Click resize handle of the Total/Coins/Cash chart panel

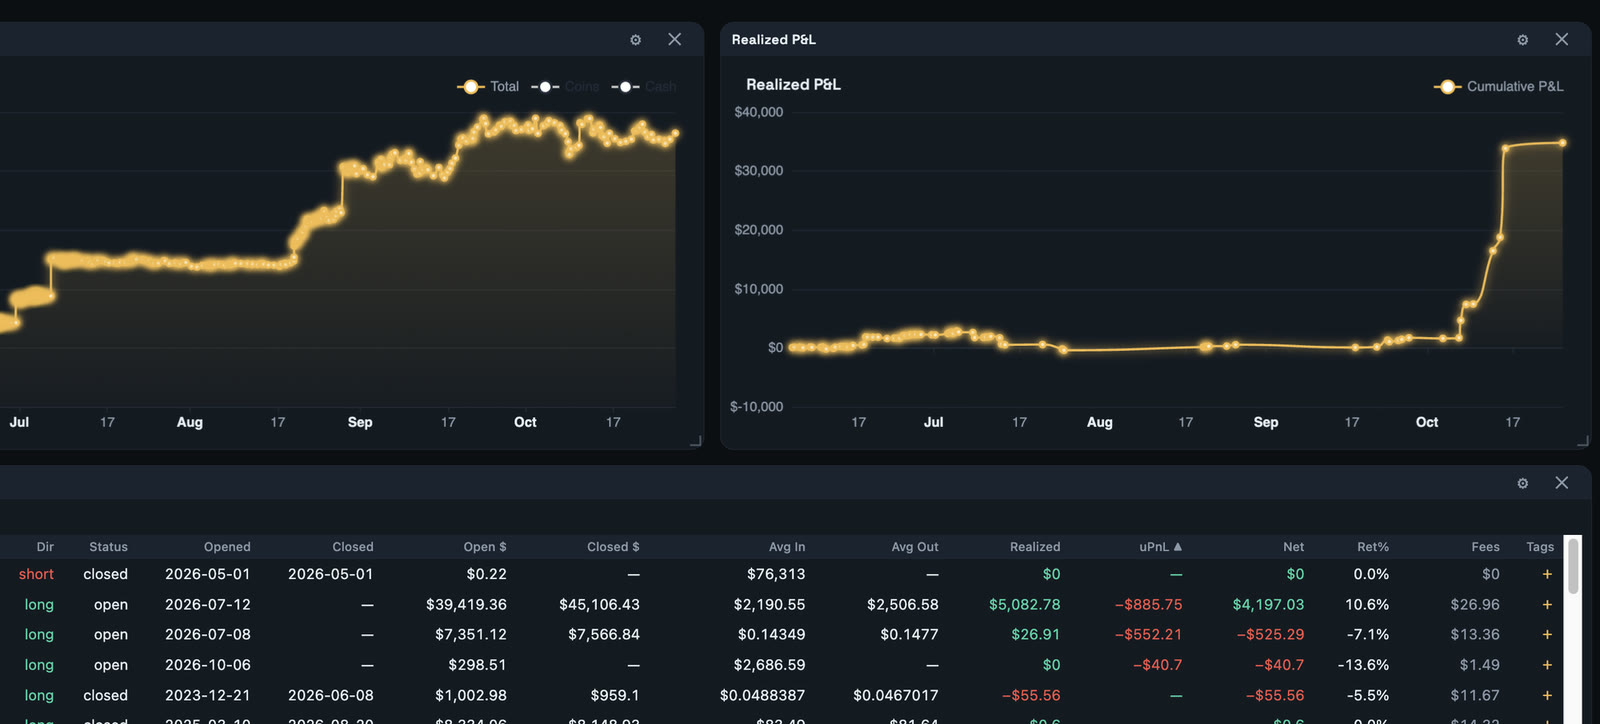696,441
